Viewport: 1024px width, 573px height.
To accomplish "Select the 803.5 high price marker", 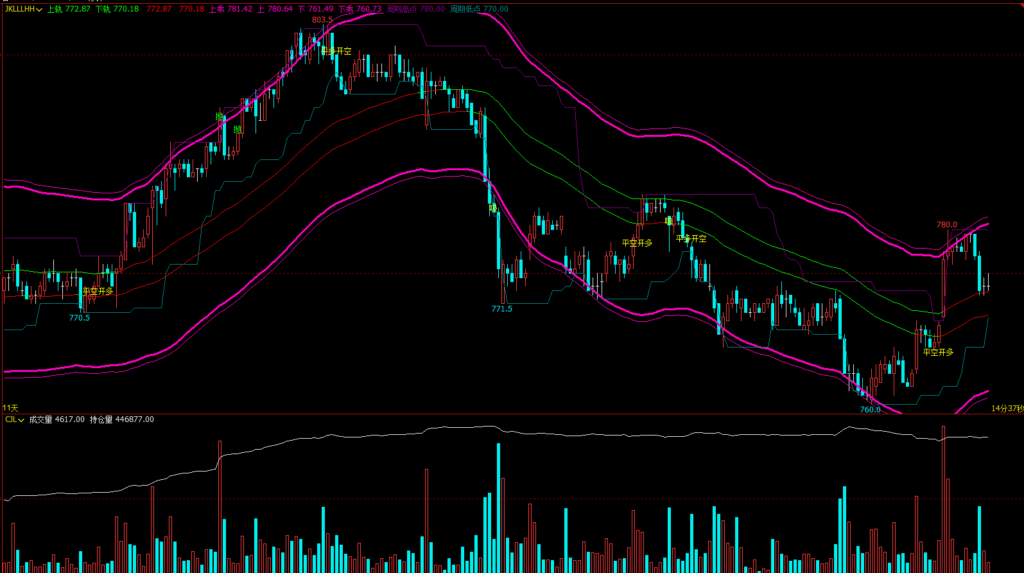I will click(x=322, y=19).
